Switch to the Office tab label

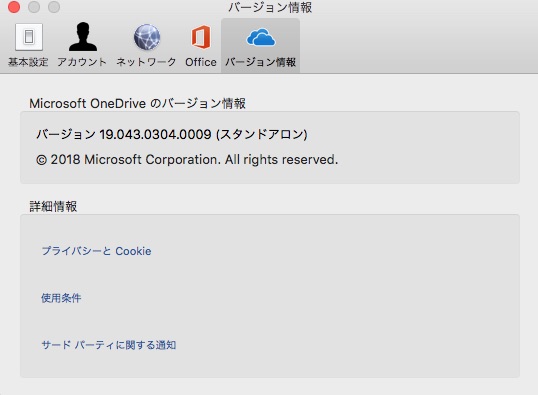201,62
